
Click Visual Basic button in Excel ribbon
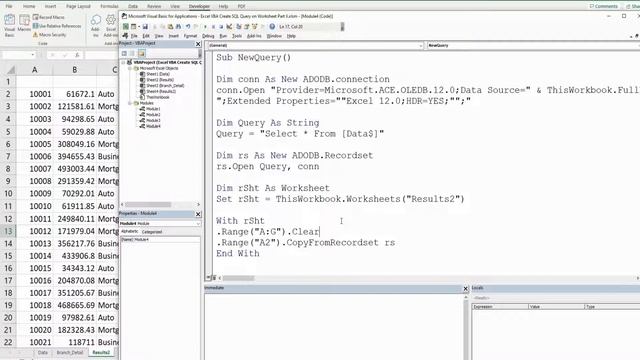(9, 26)
